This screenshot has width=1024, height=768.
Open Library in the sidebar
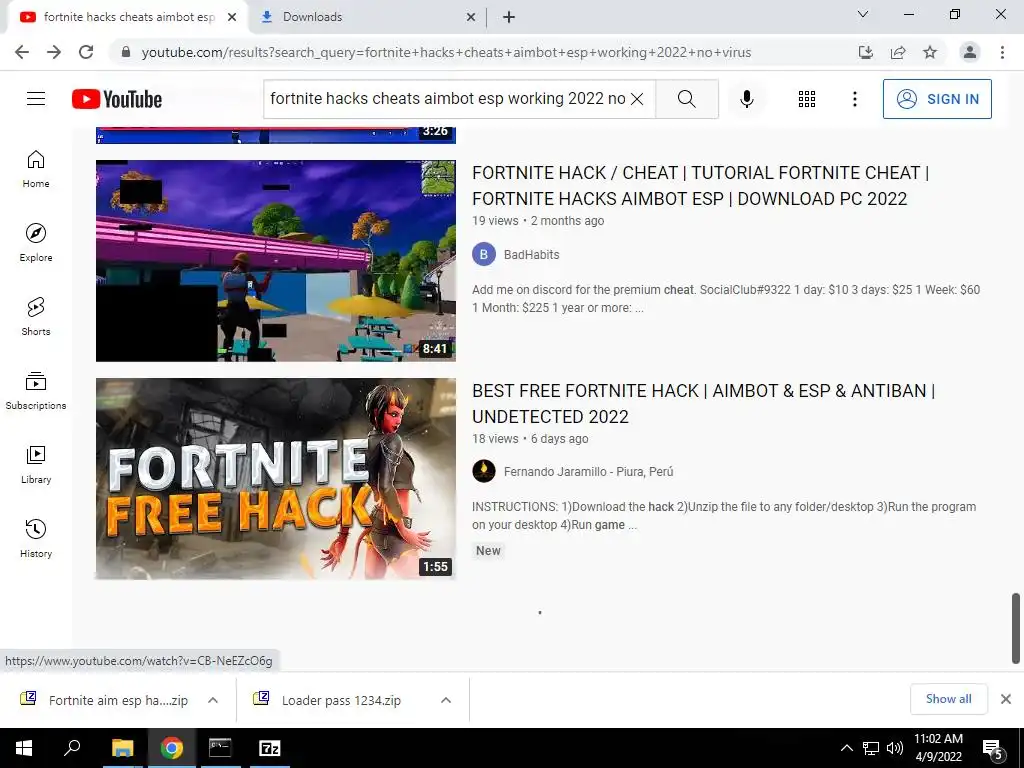(x=36, y=464)
